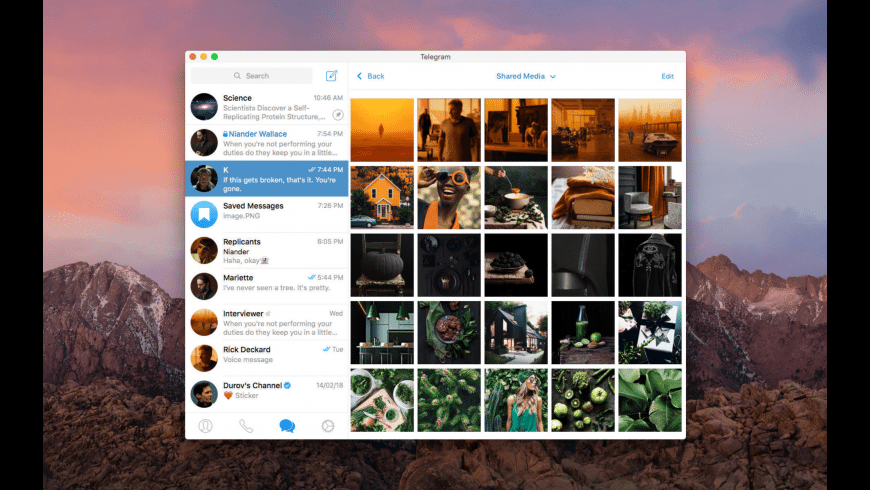Screen dimensions: 870x490
Task: Open the Niander Wallace chat
Action: point(267,143)
